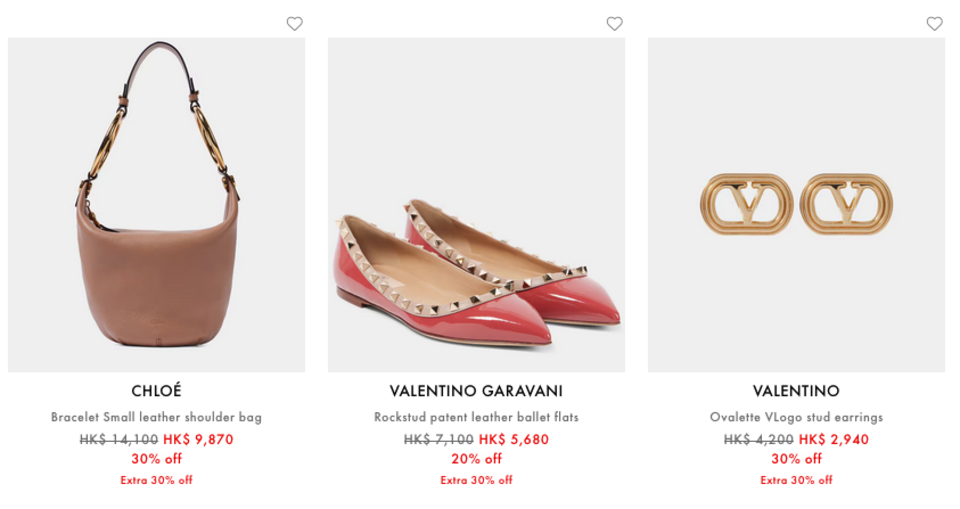Screen dimensions: 960x509
Task: Open the brown Chloé shoulder bag image
Action: click(157, 205)
